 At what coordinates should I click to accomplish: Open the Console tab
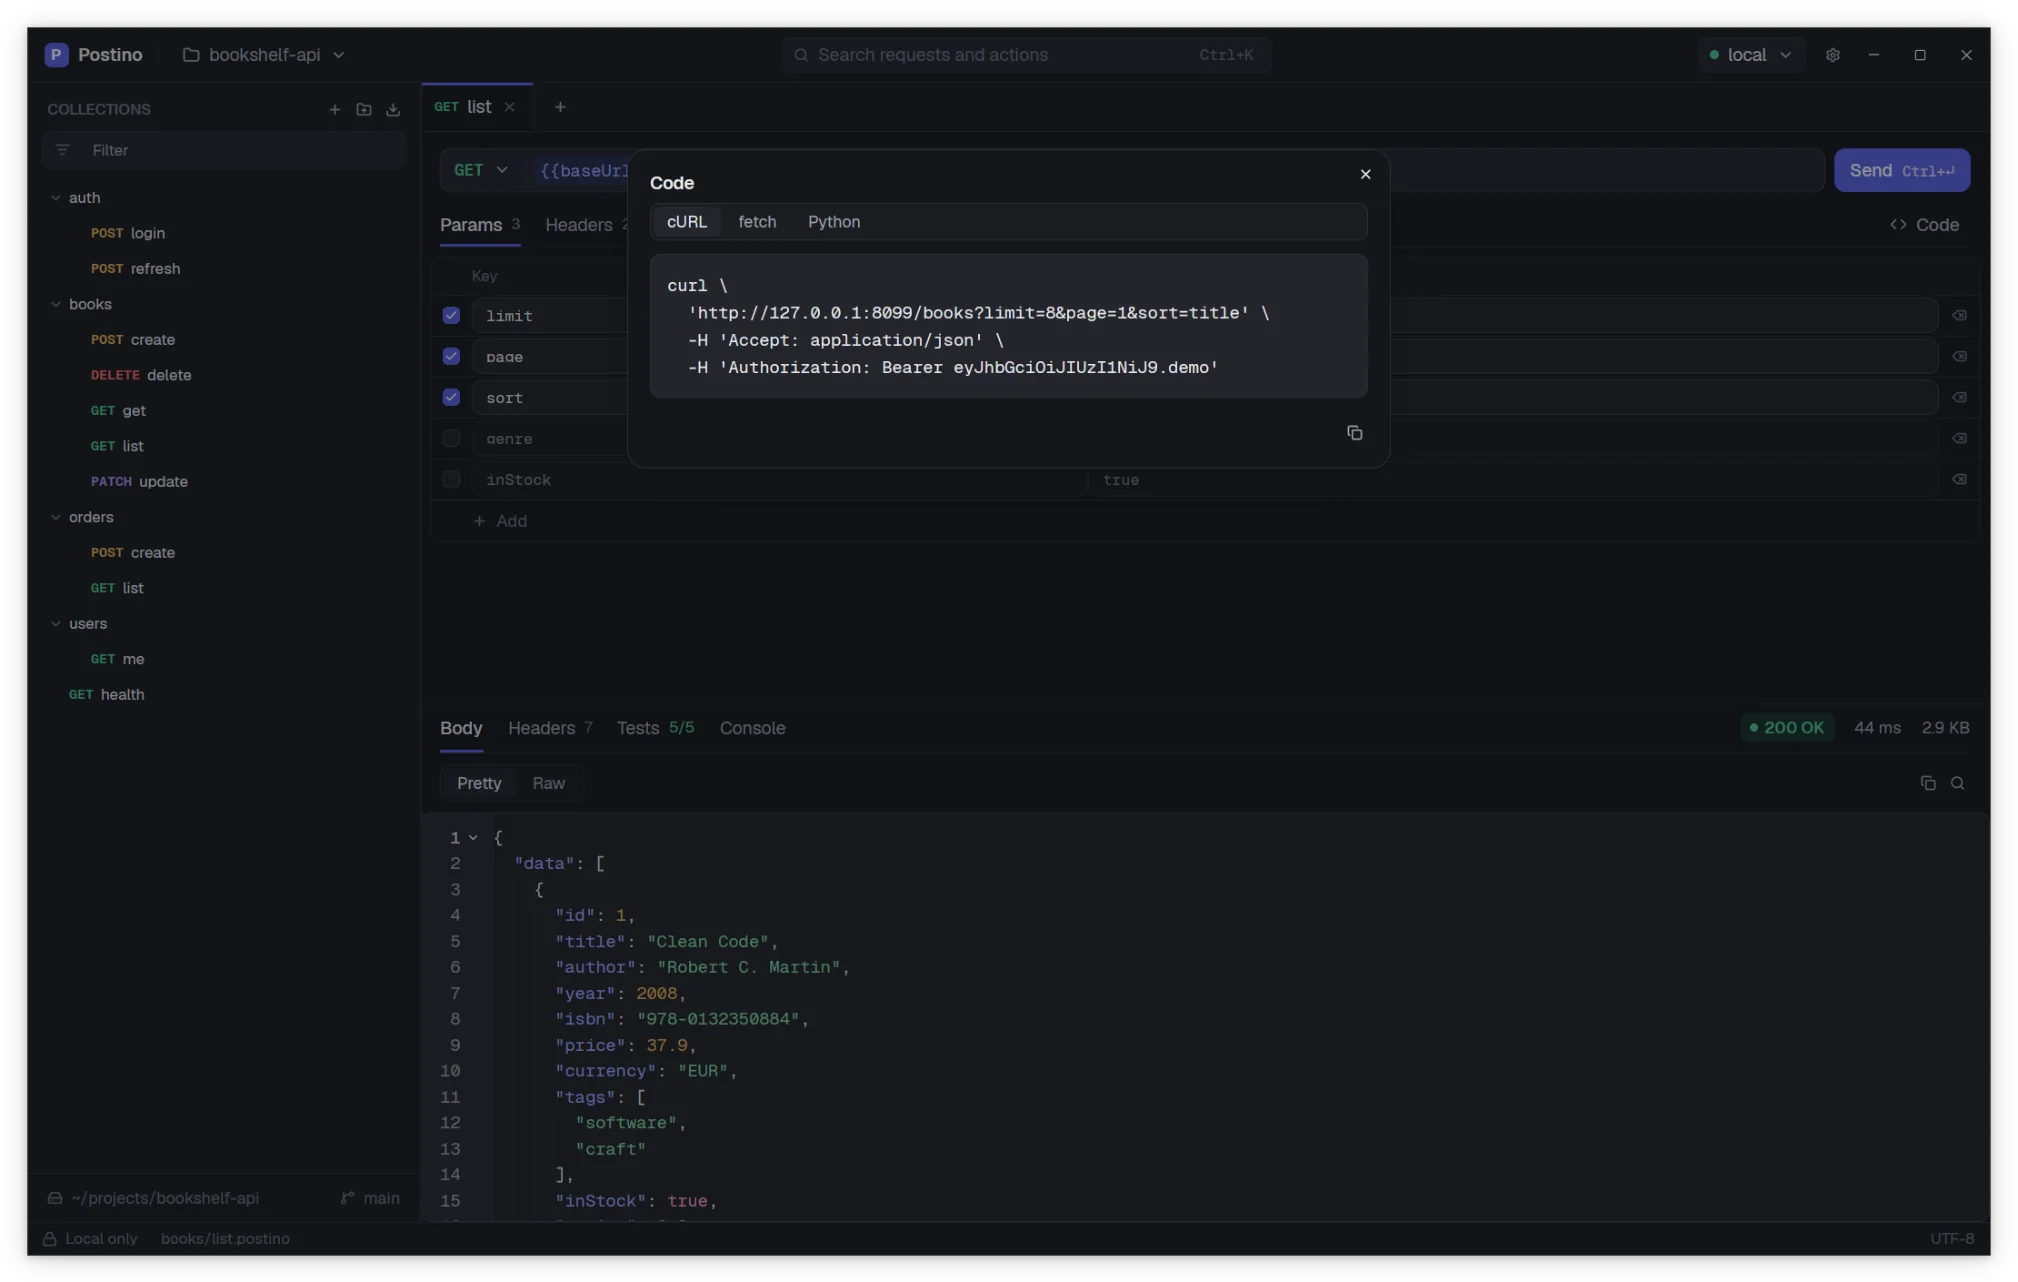pyautogui.click(x=752, y=728)
